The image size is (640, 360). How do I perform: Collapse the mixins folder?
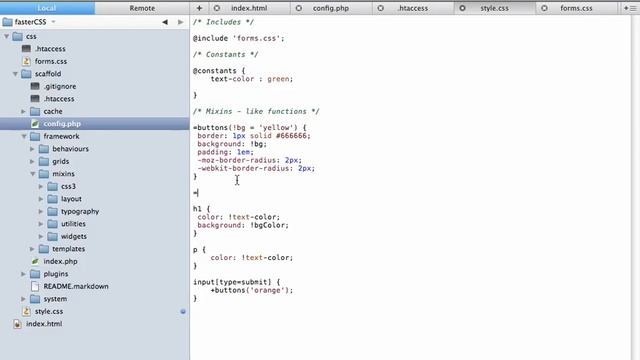tap(32, 174)
